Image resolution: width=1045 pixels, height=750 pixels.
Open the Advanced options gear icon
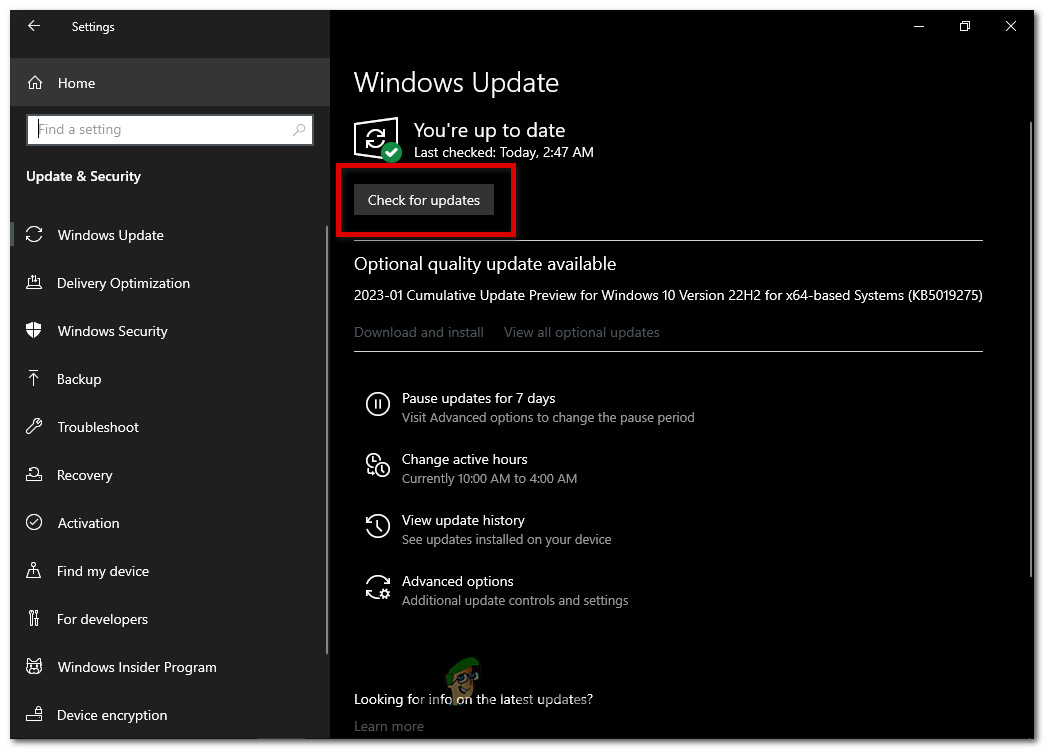377,587
